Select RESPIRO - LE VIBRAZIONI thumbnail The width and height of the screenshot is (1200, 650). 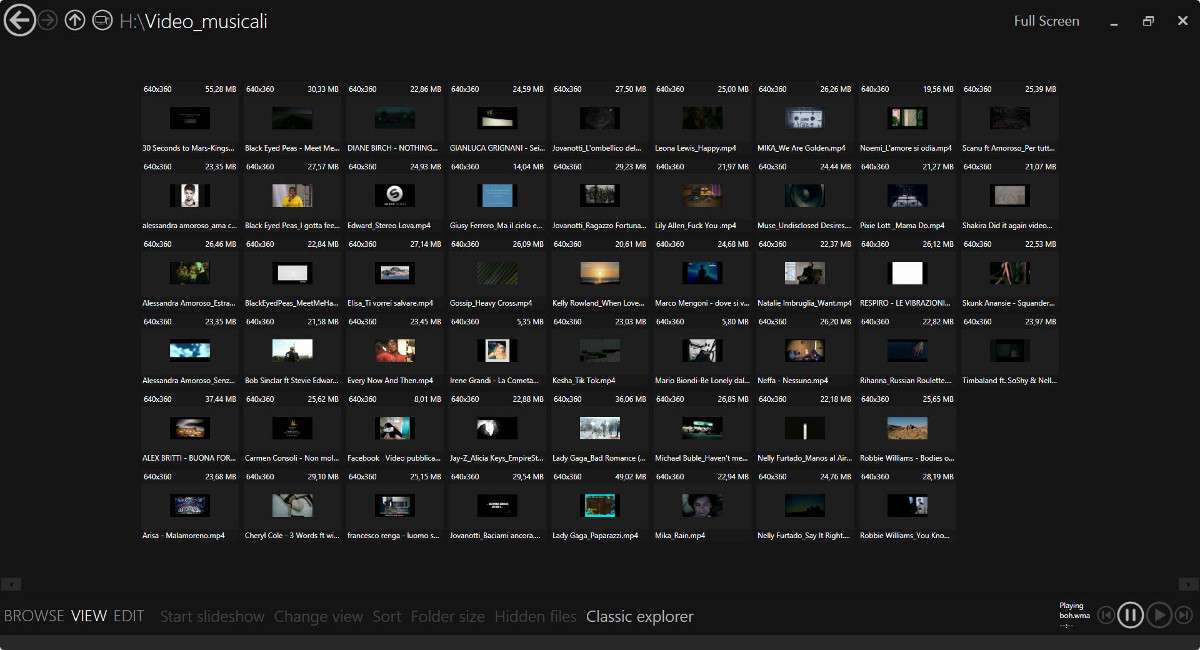(x=907, y=274)
